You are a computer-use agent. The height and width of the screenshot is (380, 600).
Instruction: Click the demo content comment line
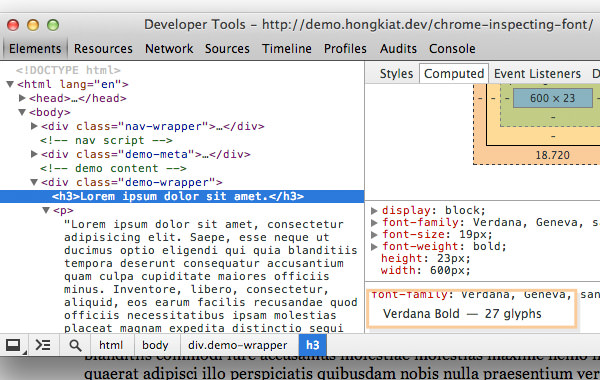coord(113,168)
